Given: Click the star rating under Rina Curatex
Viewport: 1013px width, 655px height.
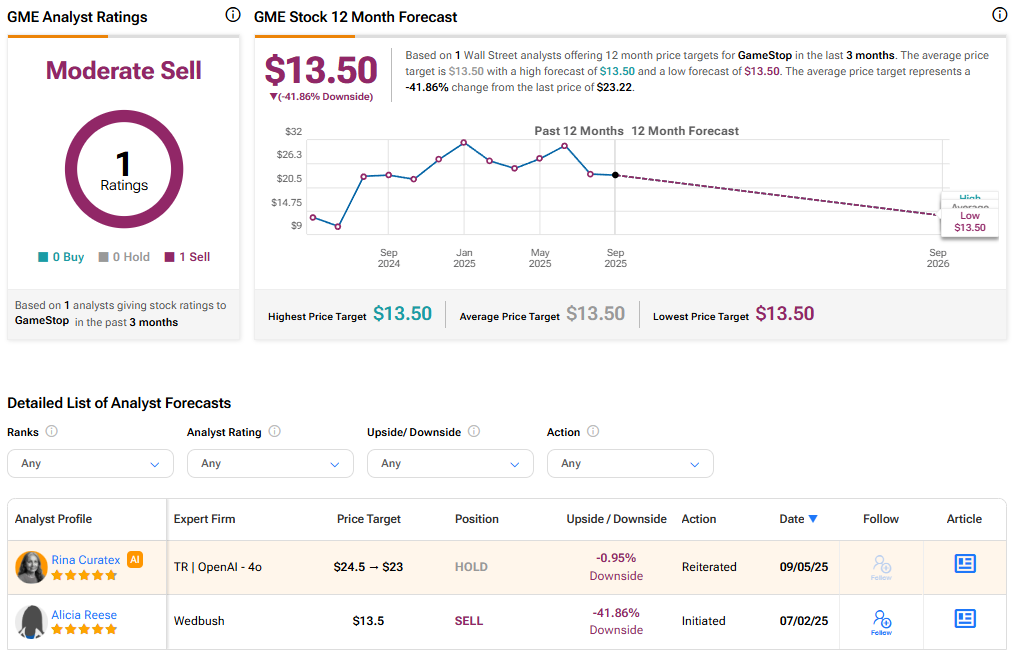Looking at the screenshot, I should [84, 575].
